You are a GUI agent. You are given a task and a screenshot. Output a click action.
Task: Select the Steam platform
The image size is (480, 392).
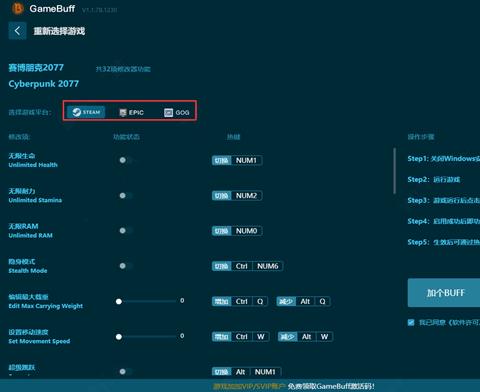click(x=86, y=112)
